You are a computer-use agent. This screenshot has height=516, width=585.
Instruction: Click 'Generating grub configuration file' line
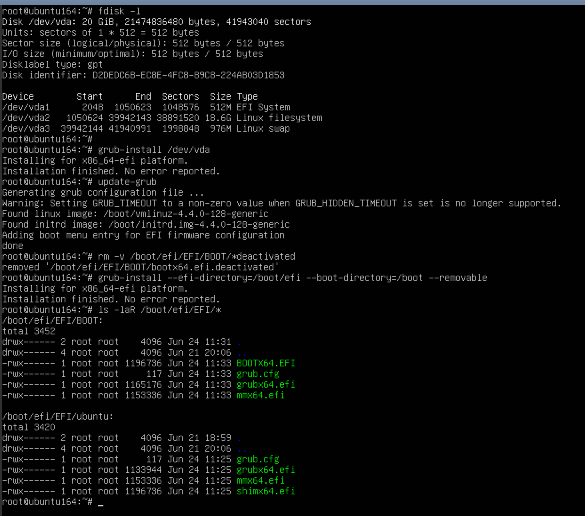[103, 193]
